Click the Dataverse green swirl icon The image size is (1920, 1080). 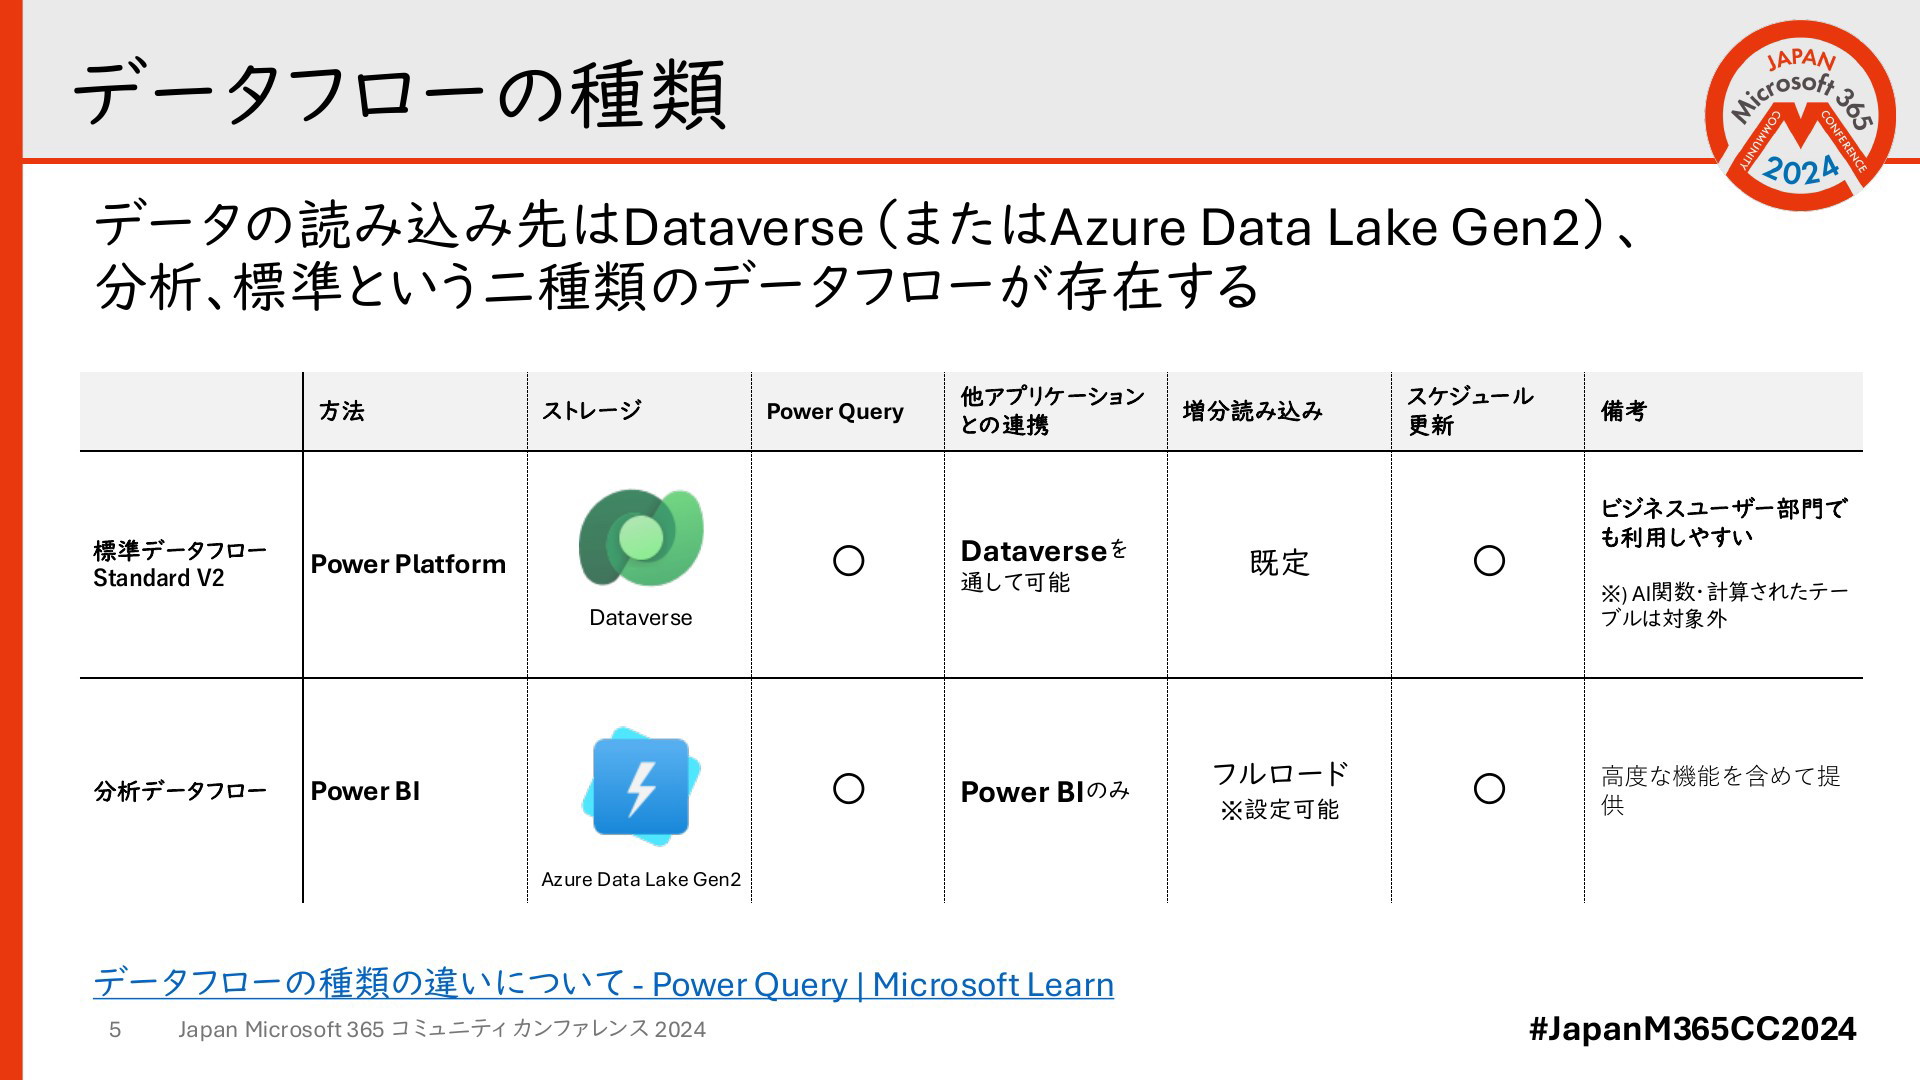coord(641,537)
